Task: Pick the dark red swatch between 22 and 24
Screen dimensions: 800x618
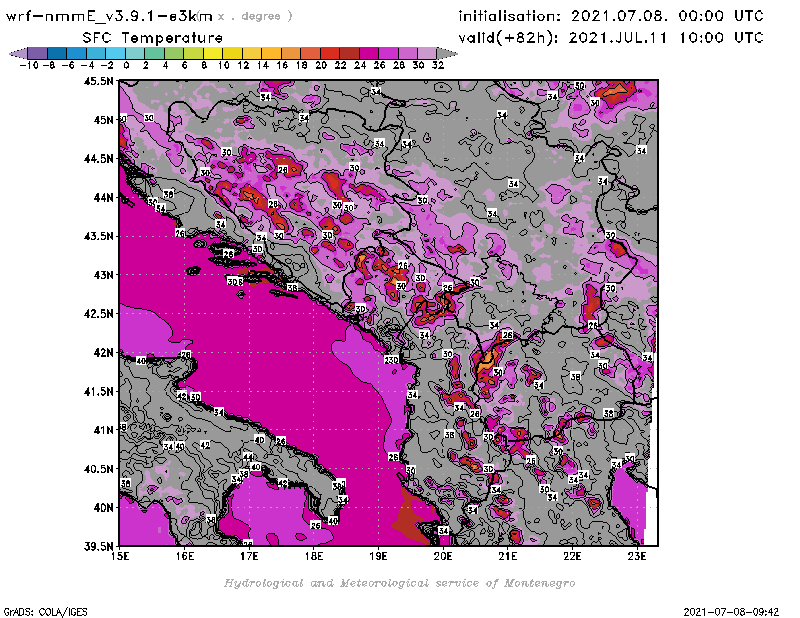Action: click(349, 53)
